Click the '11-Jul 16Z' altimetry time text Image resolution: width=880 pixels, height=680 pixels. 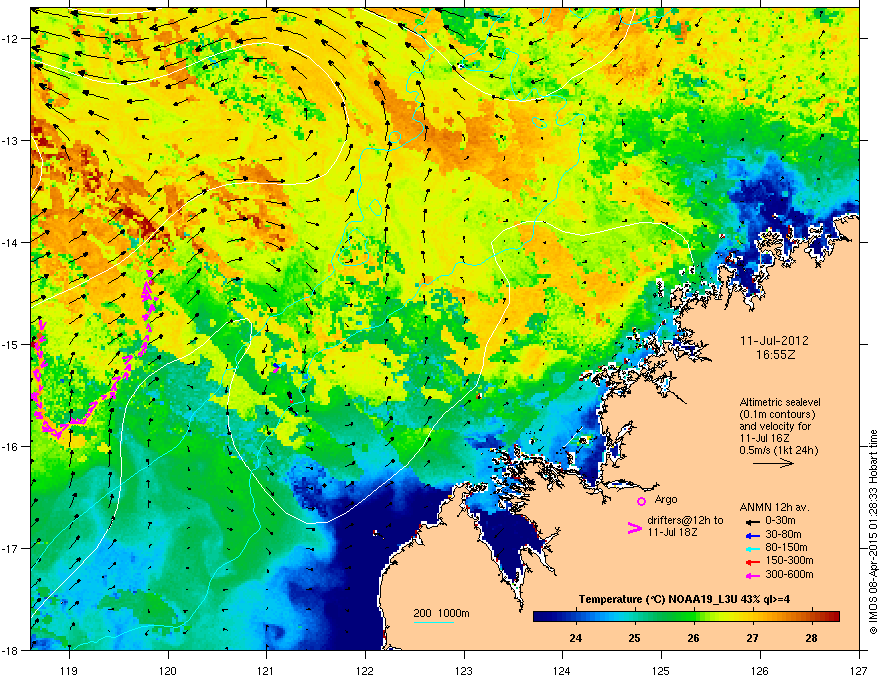tap(763, 438)
